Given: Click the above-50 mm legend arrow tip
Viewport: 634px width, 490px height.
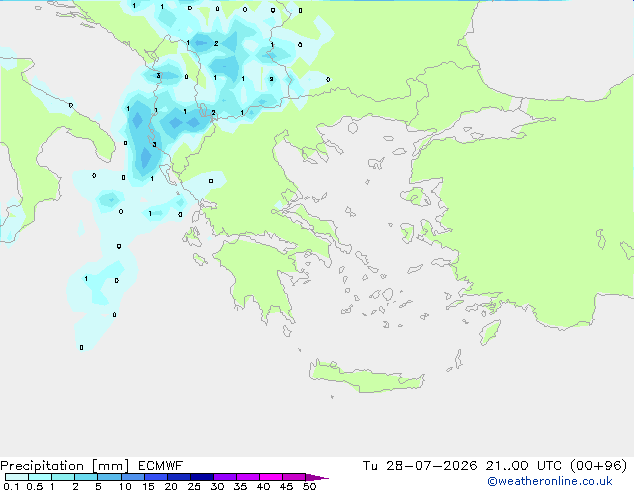Looking at the screenshot, I should [x=317, y=477].
